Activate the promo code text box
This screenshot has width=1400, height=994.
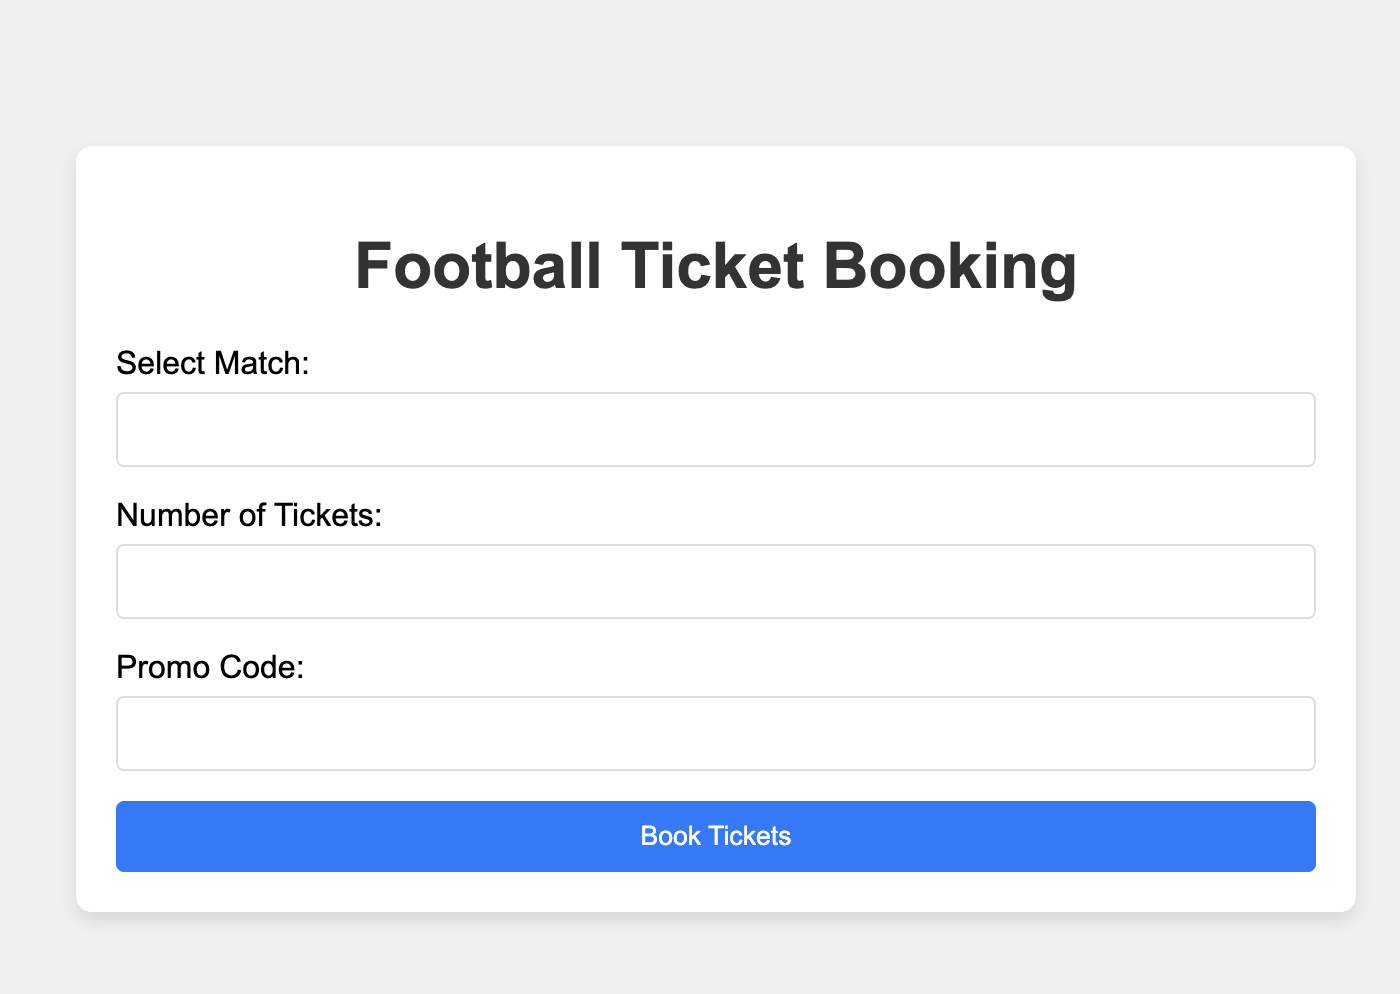pyautogui.click(x=715, y=733)
